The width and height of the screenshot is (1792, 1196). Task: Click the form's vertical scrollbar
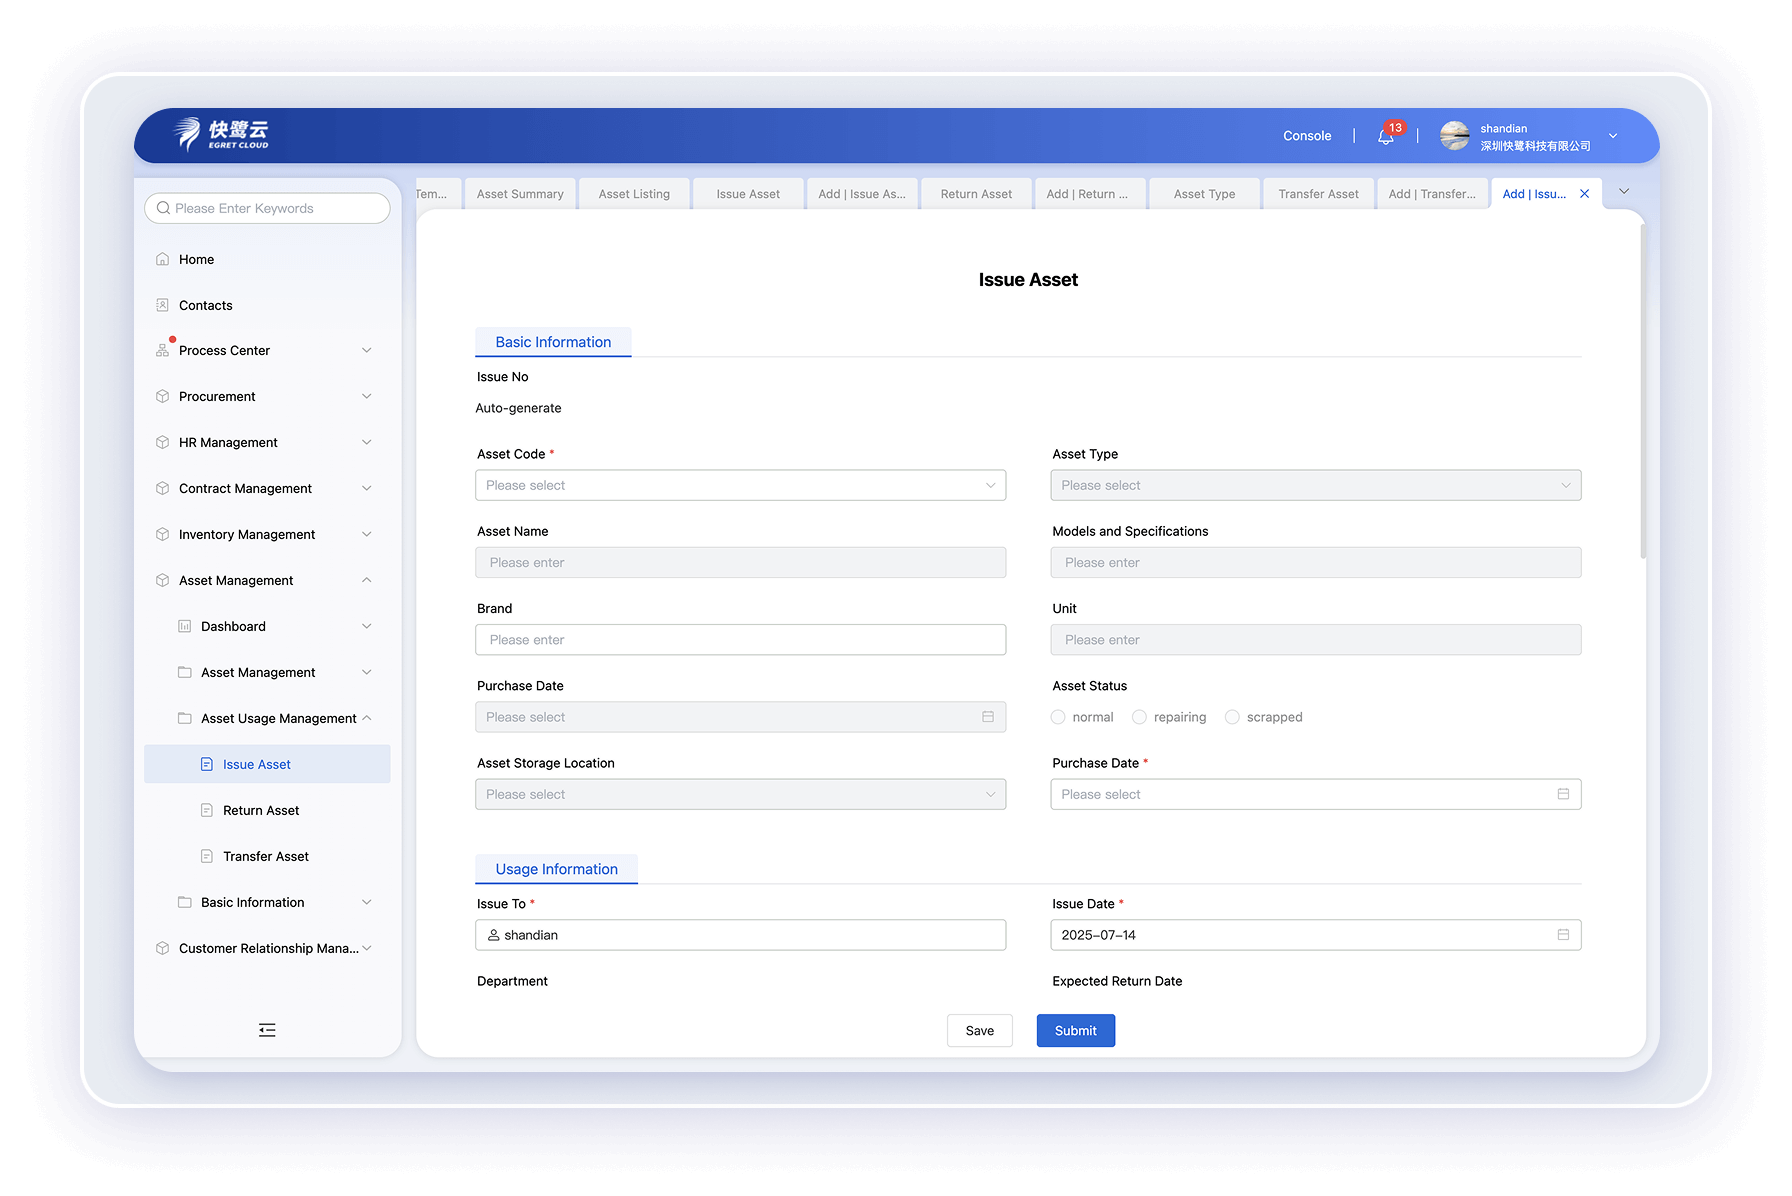1642,390
